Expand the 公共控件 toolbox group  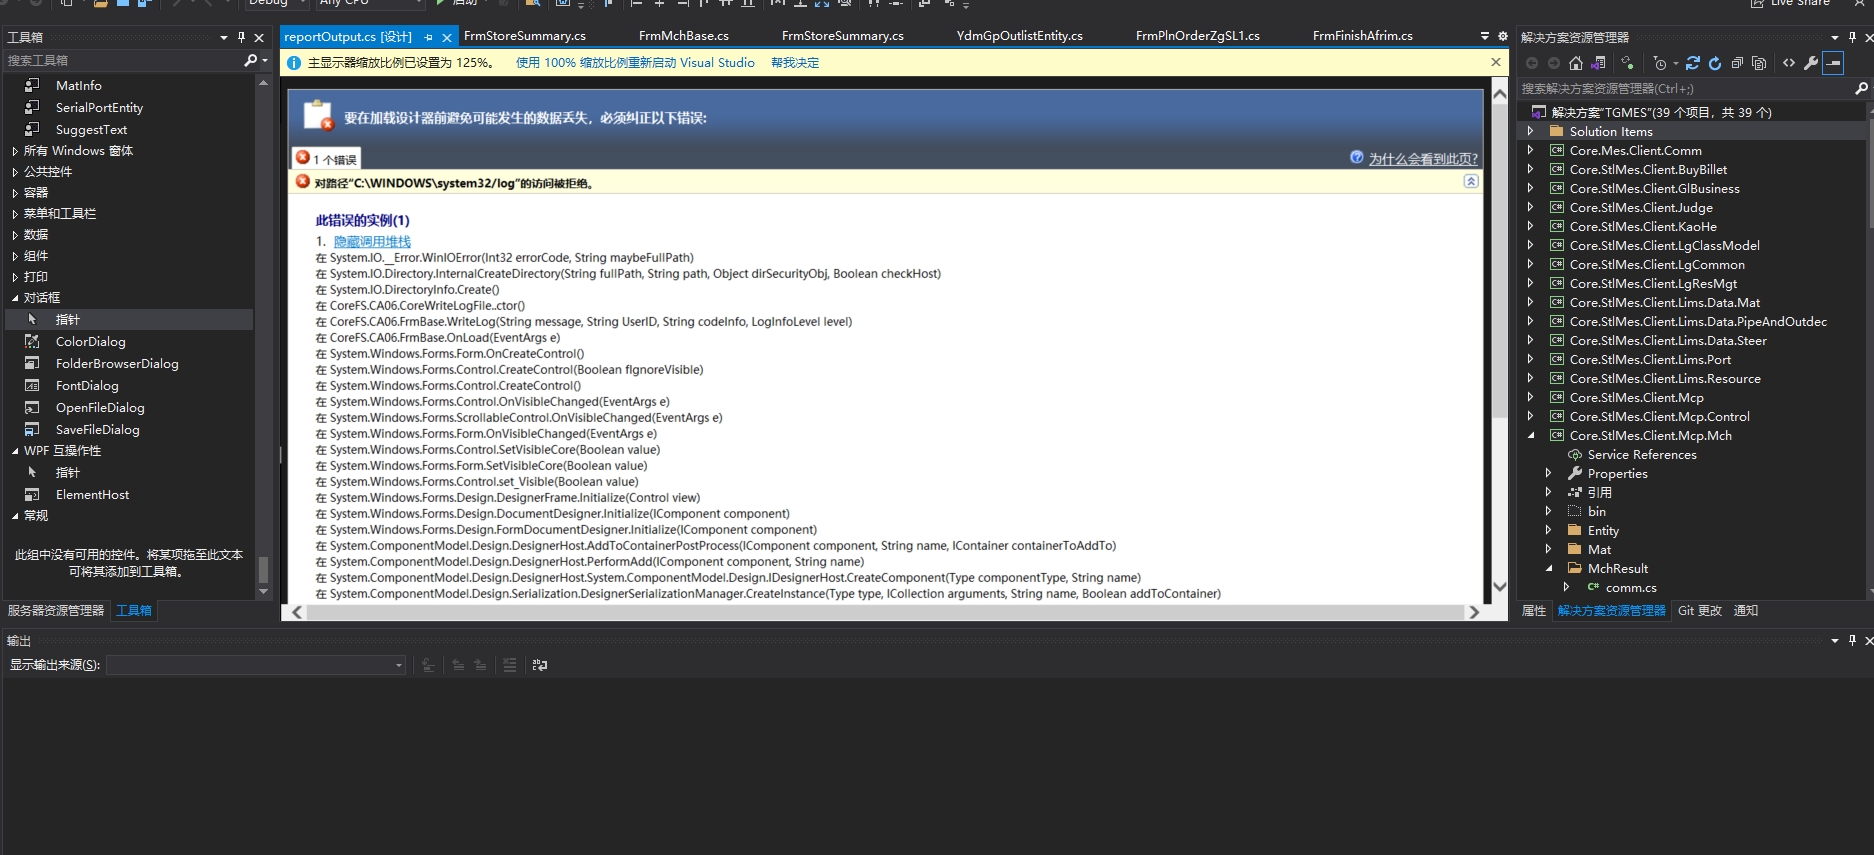15,172
